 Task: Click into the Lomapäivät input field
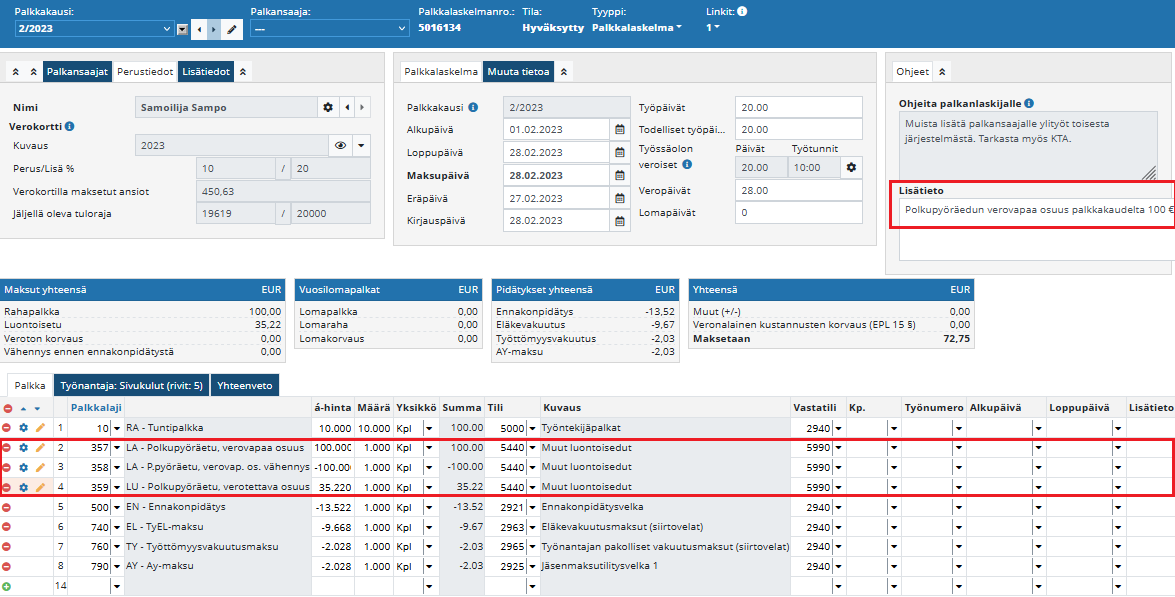pyautogui.click(x=797, y=213)
